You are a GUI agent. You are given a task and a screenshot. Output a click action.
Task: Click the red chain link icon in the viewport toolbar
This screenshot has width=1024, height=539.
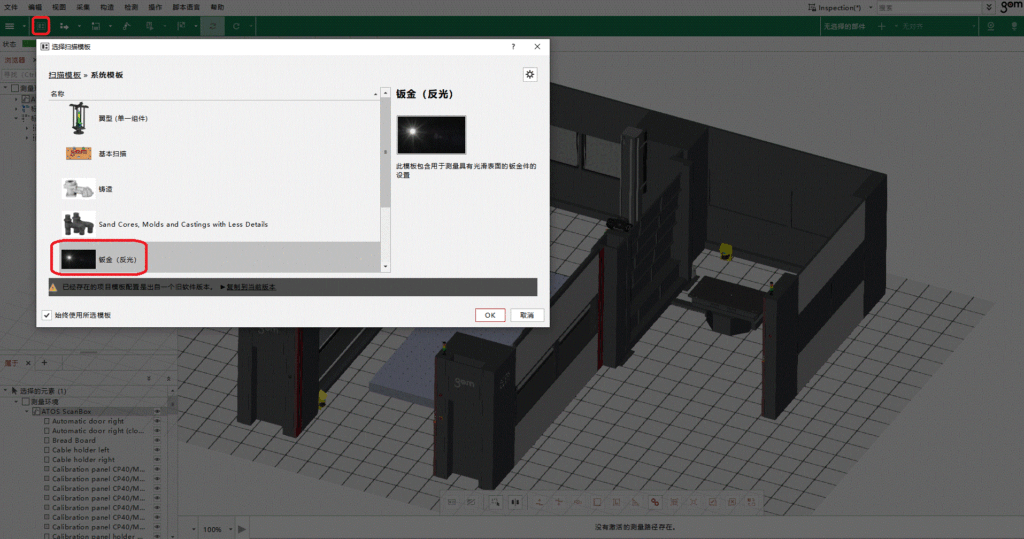[x=654, y=502]
